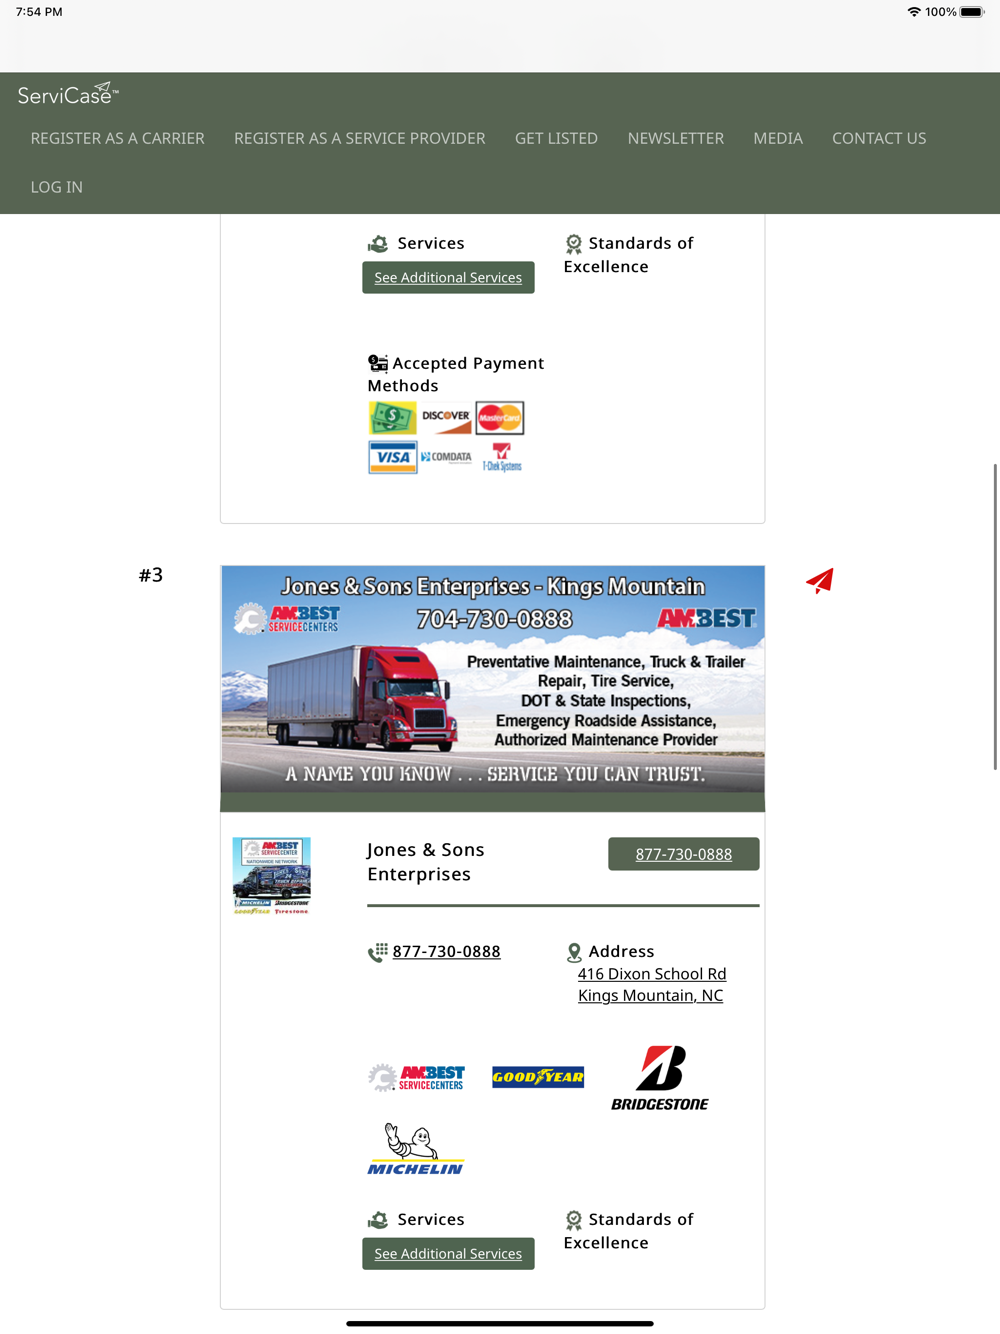Viewport: 1000px width, 1334px height.
Task: Click the Jones & Sons Enterprises listing title
Action: (426, 862)
